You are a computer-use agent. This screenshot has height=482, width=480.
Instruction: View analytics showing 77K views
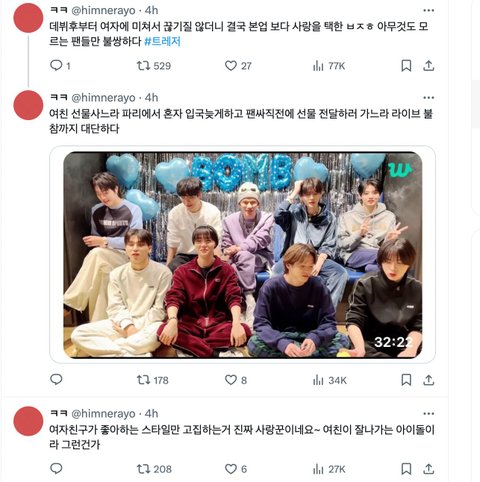329,66
